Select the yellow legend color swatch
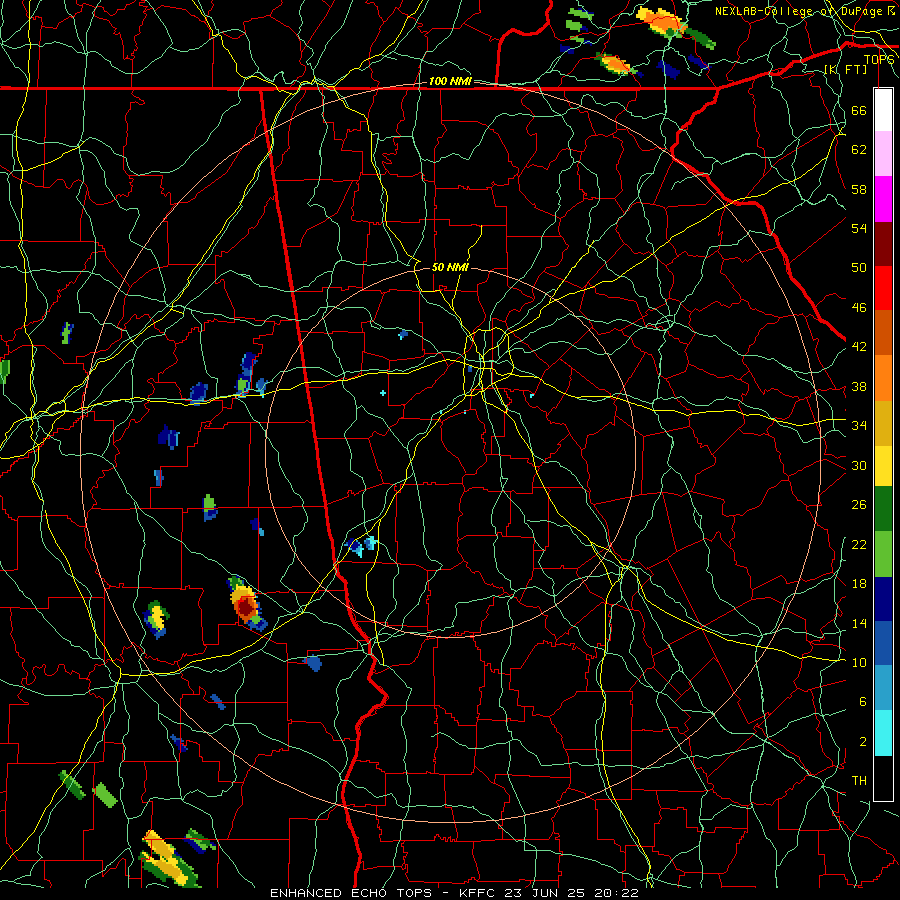 883,466
